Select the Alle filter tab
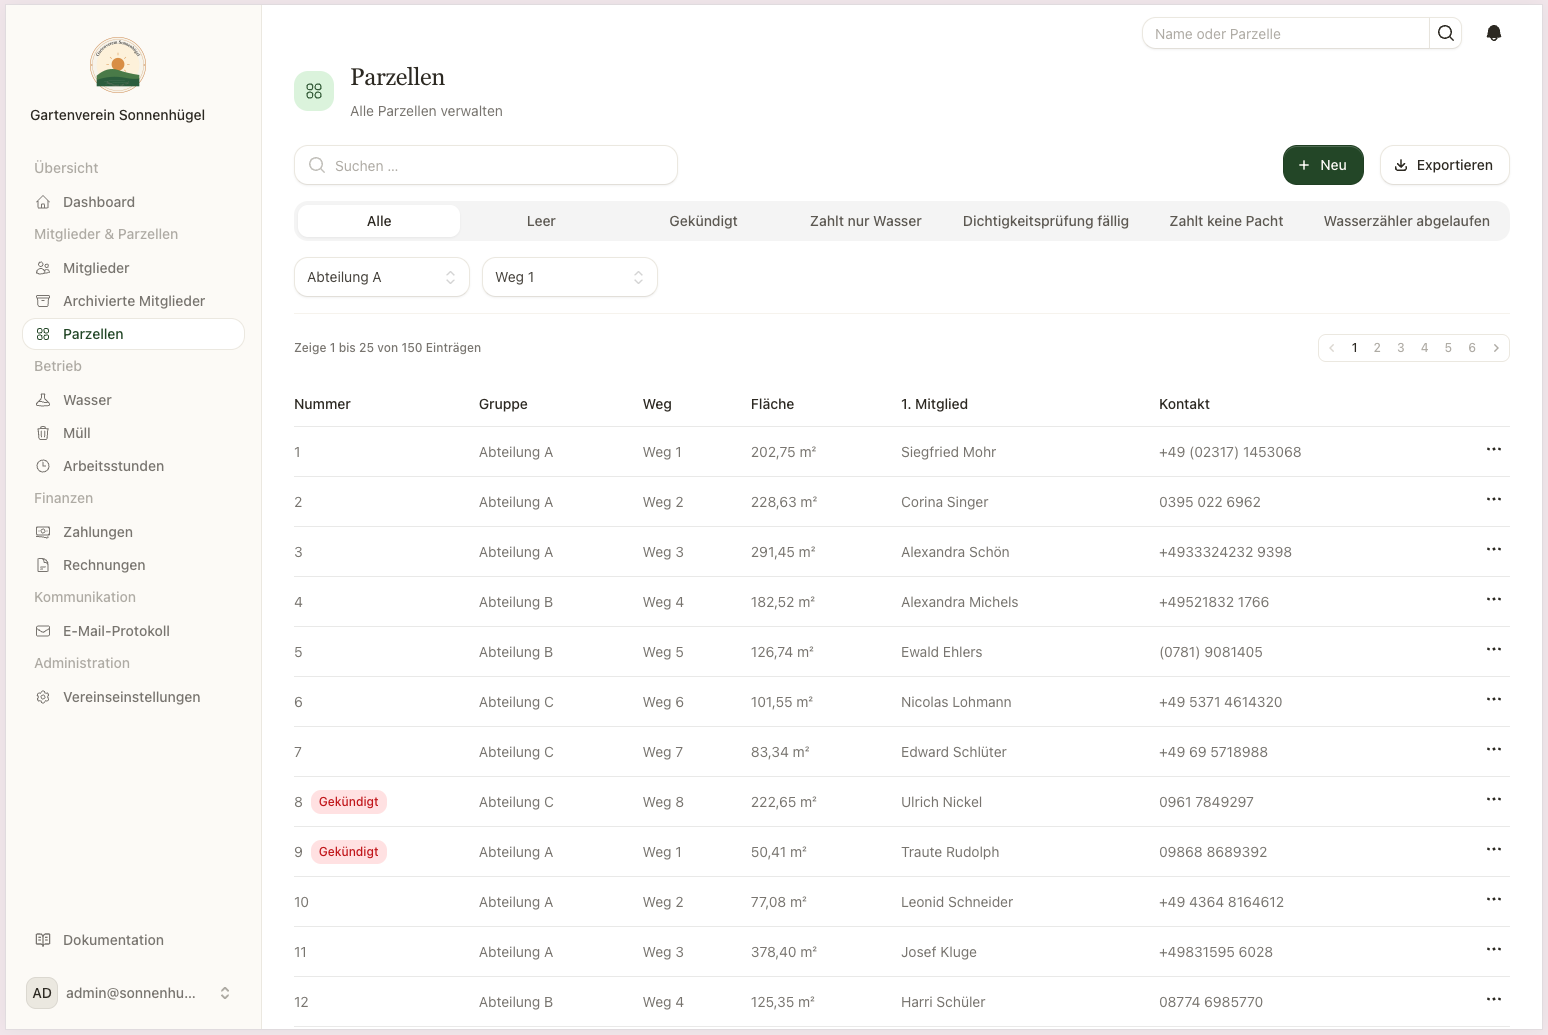The width and height of the screenshot is (1548, 1035). 379,221
